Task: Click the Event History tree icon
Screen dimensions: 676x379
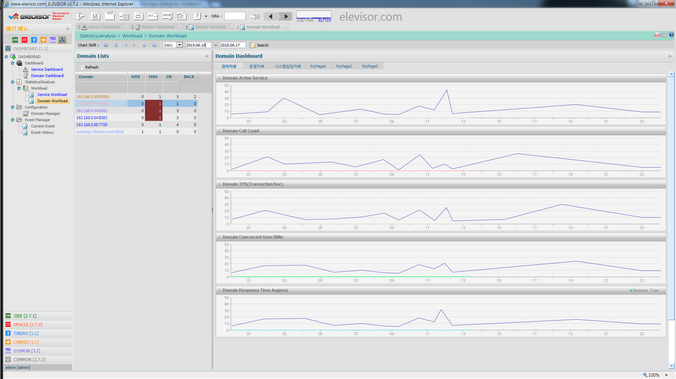Action: [25, 132]
